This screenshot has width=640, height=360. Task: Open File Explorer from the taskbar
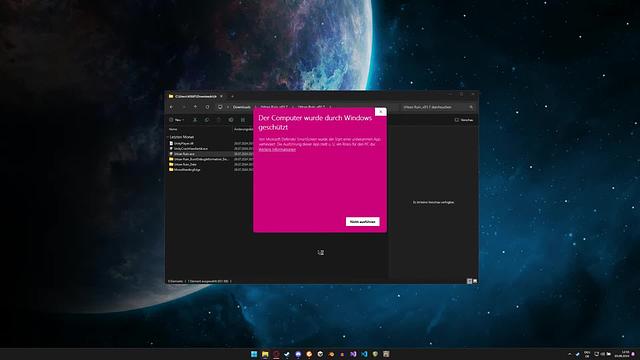(x=265, y=354)
